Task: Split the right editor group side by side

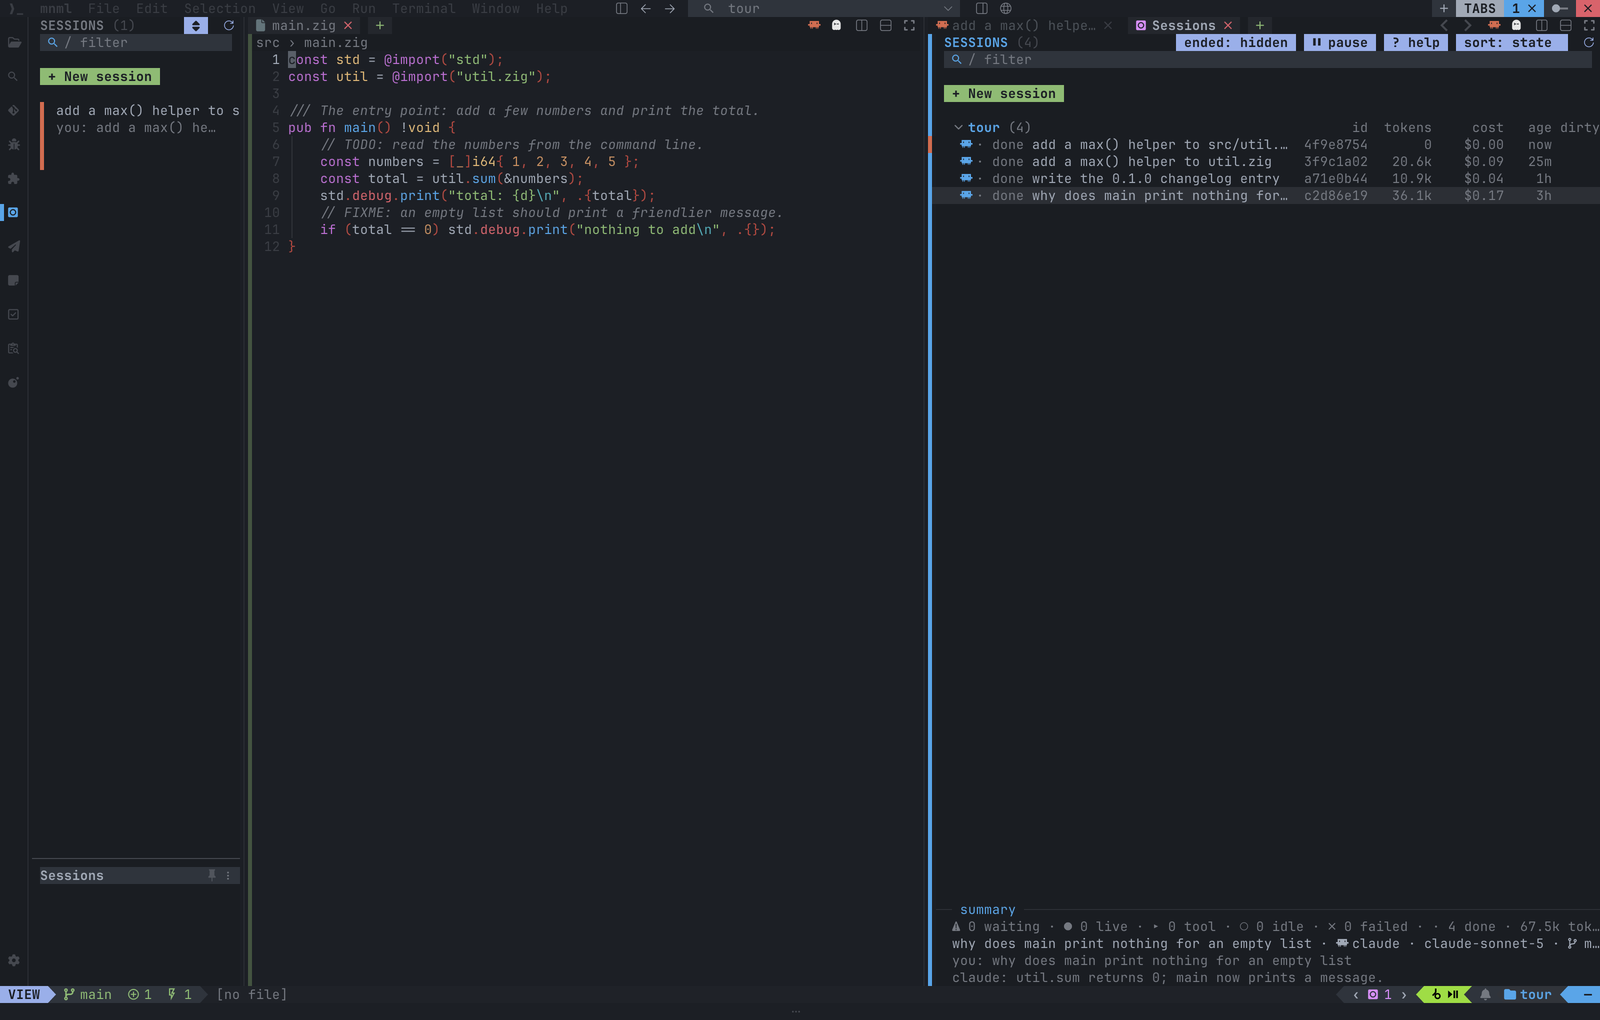Action: 1541,26
